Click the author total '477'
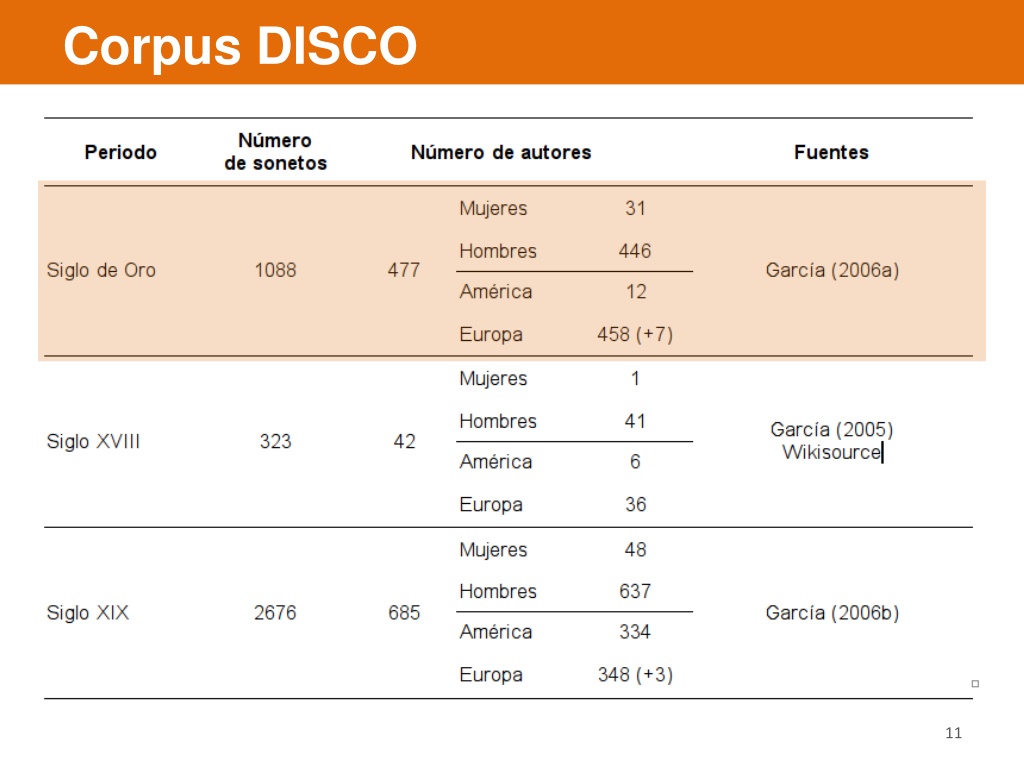 tap(404, 270)
